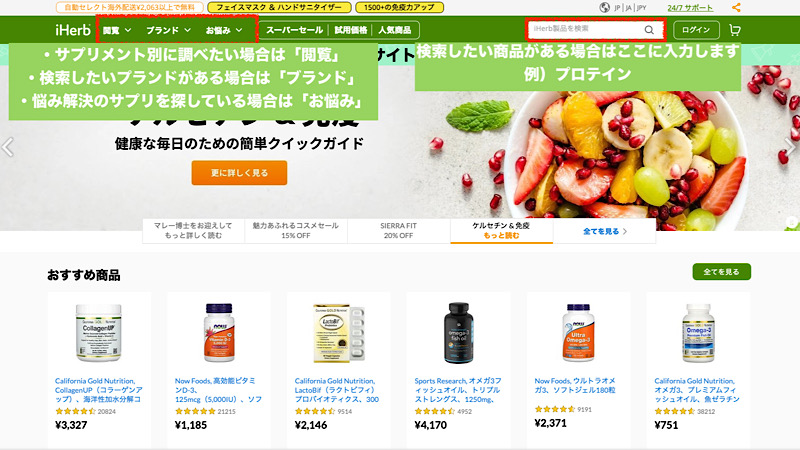Click the orange 更に詳しく見る button

coord(239,173)
